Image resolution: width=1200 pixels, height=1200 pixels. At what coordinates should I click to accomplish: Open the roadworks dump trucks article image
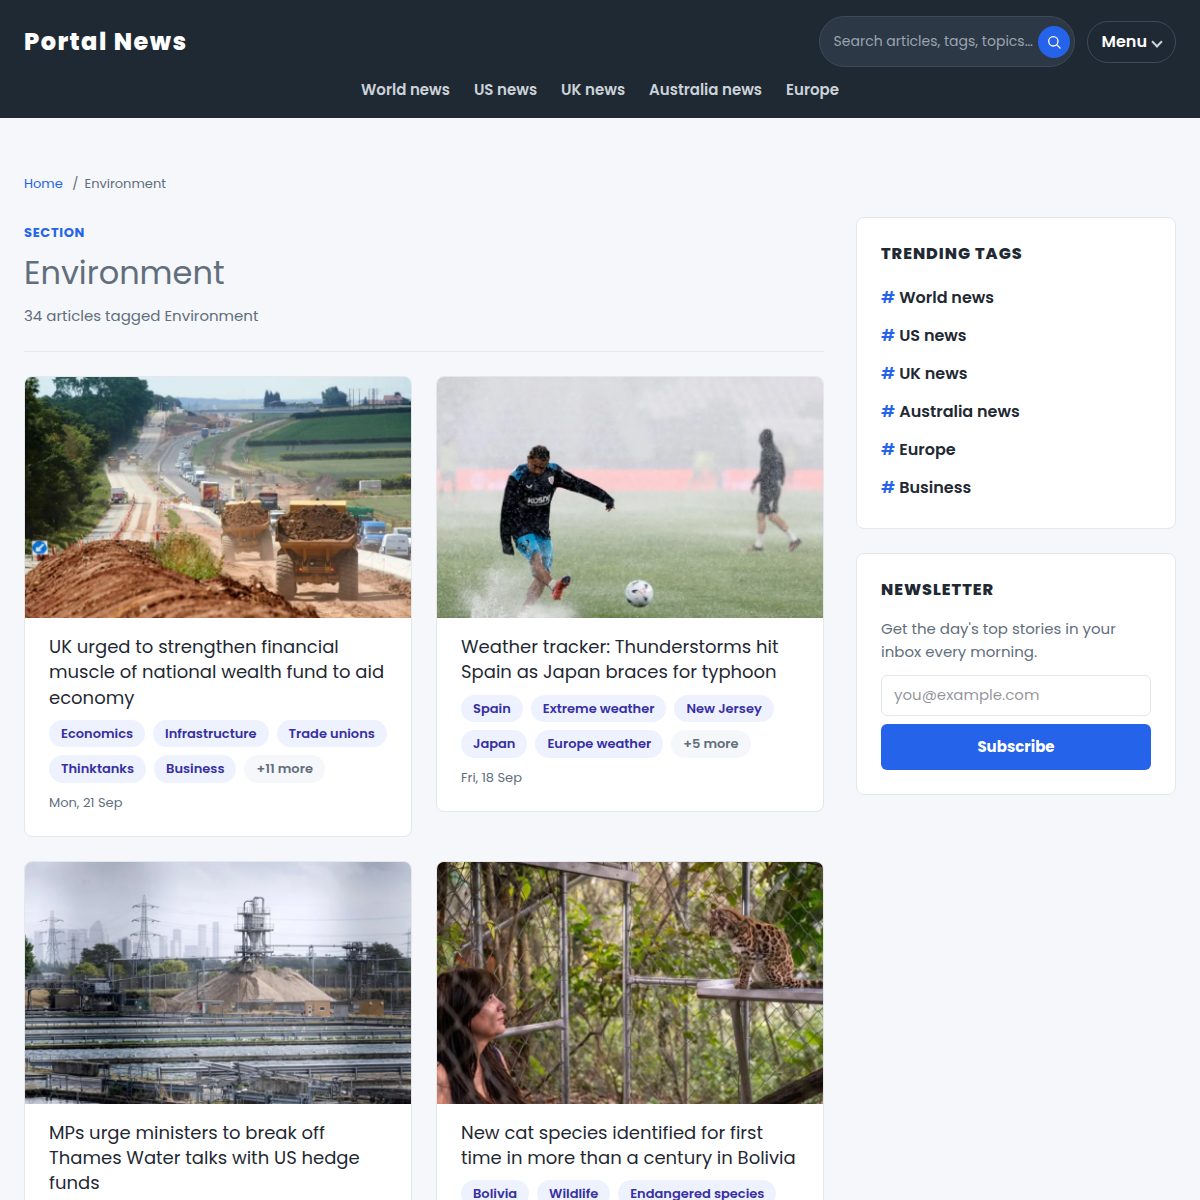[x=218, y=497]
